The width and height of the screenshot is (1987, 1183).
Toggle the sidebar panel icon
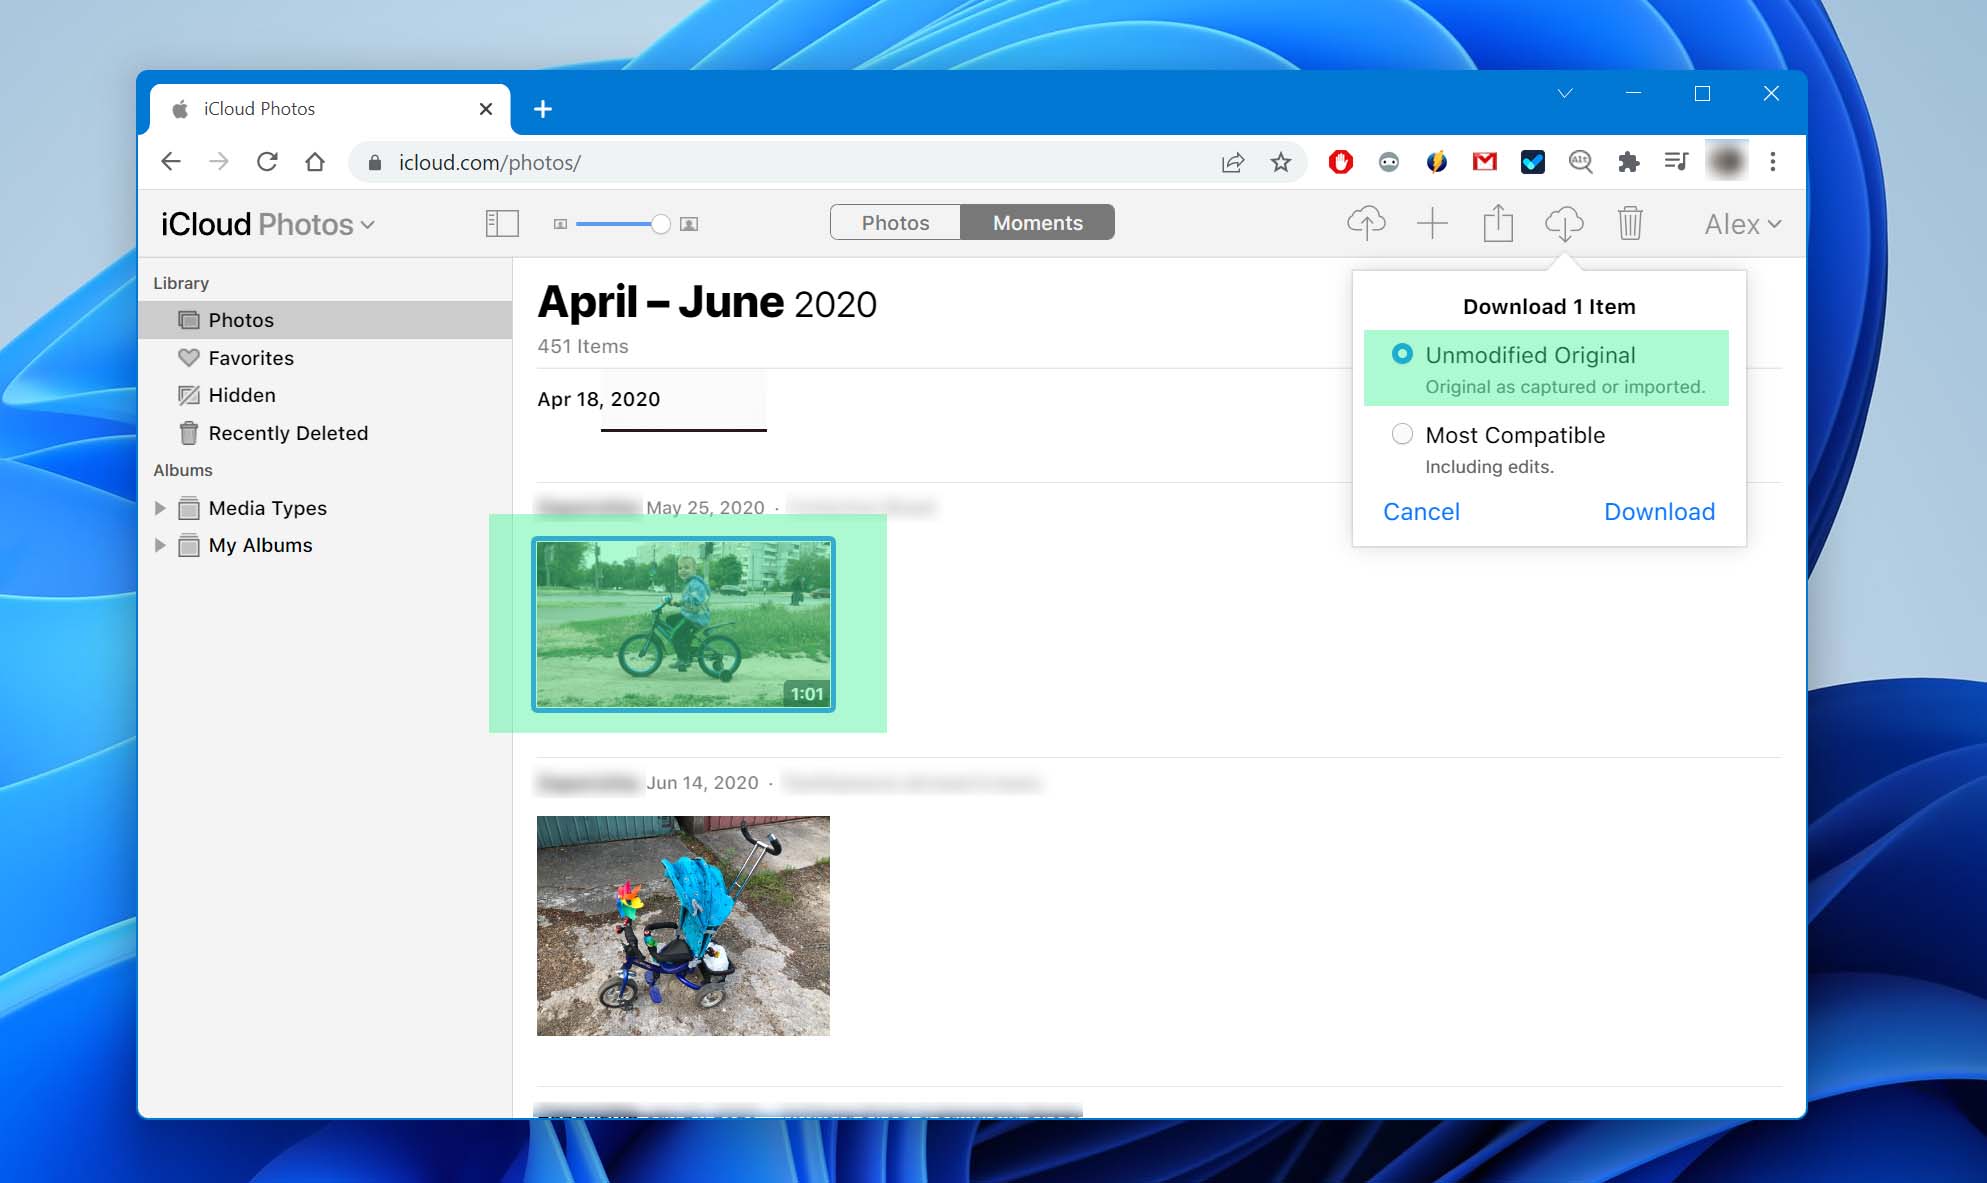[502, 223]
